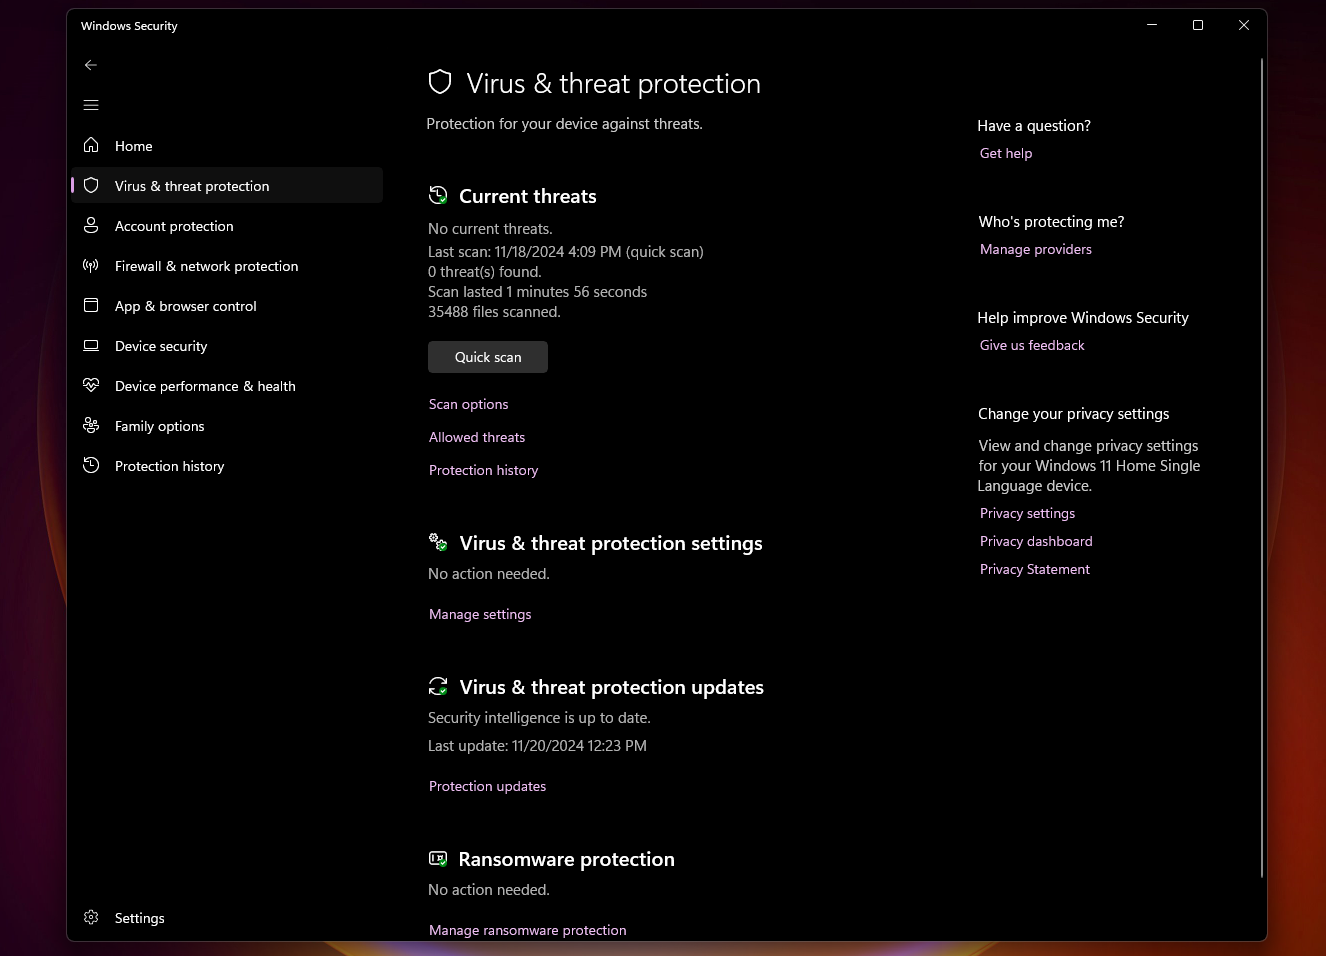
Task: Click the vertical scrollbar on the right
Action: tap(1262, 467)
